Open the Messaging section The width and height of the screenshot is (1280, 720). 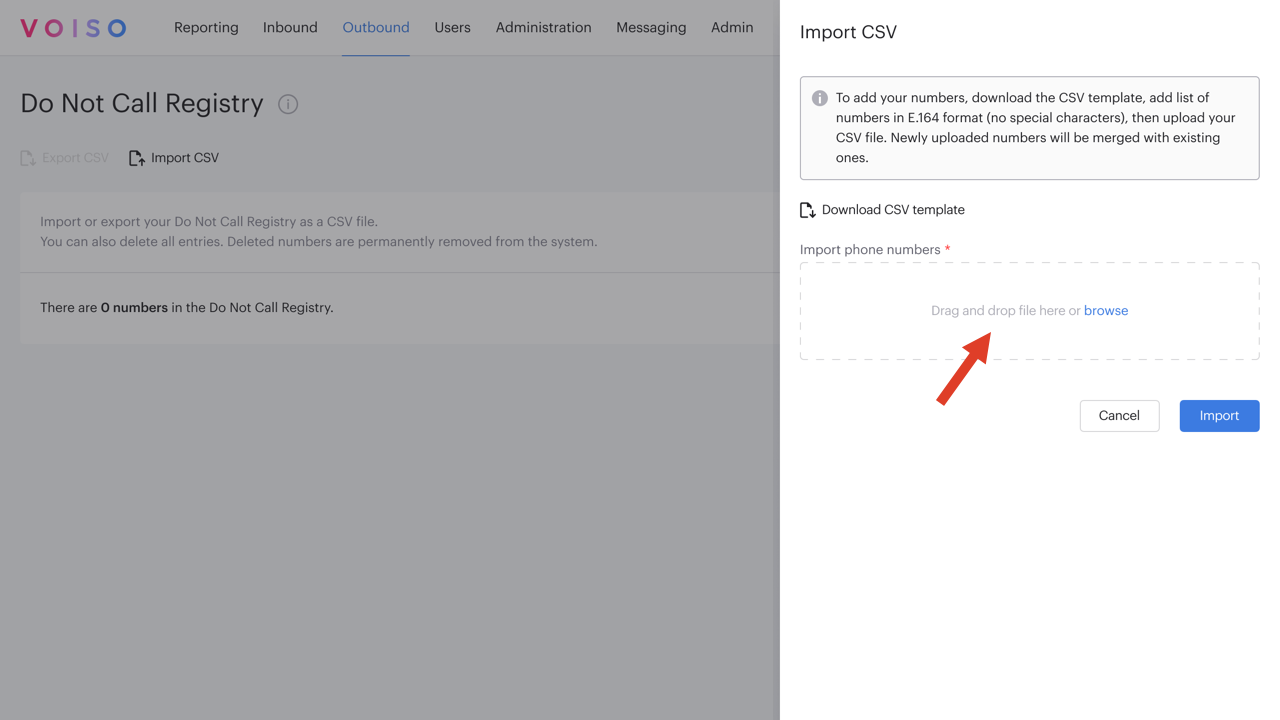click(x=651, y=27)
